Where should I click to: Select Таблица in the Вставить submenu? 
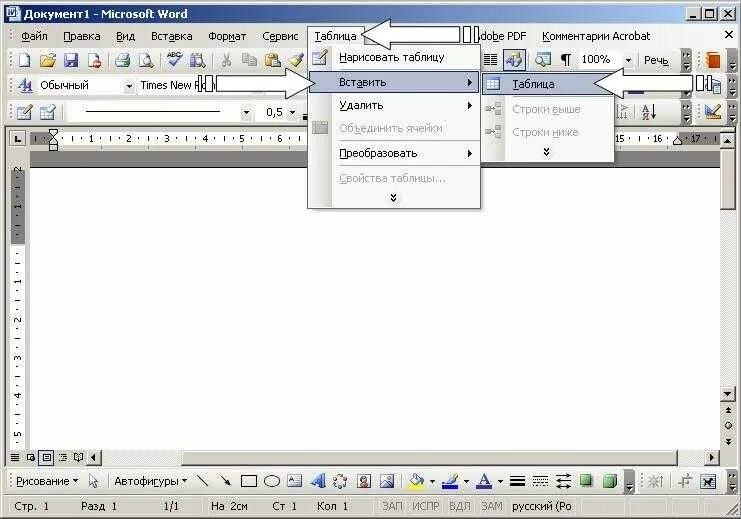547,84
